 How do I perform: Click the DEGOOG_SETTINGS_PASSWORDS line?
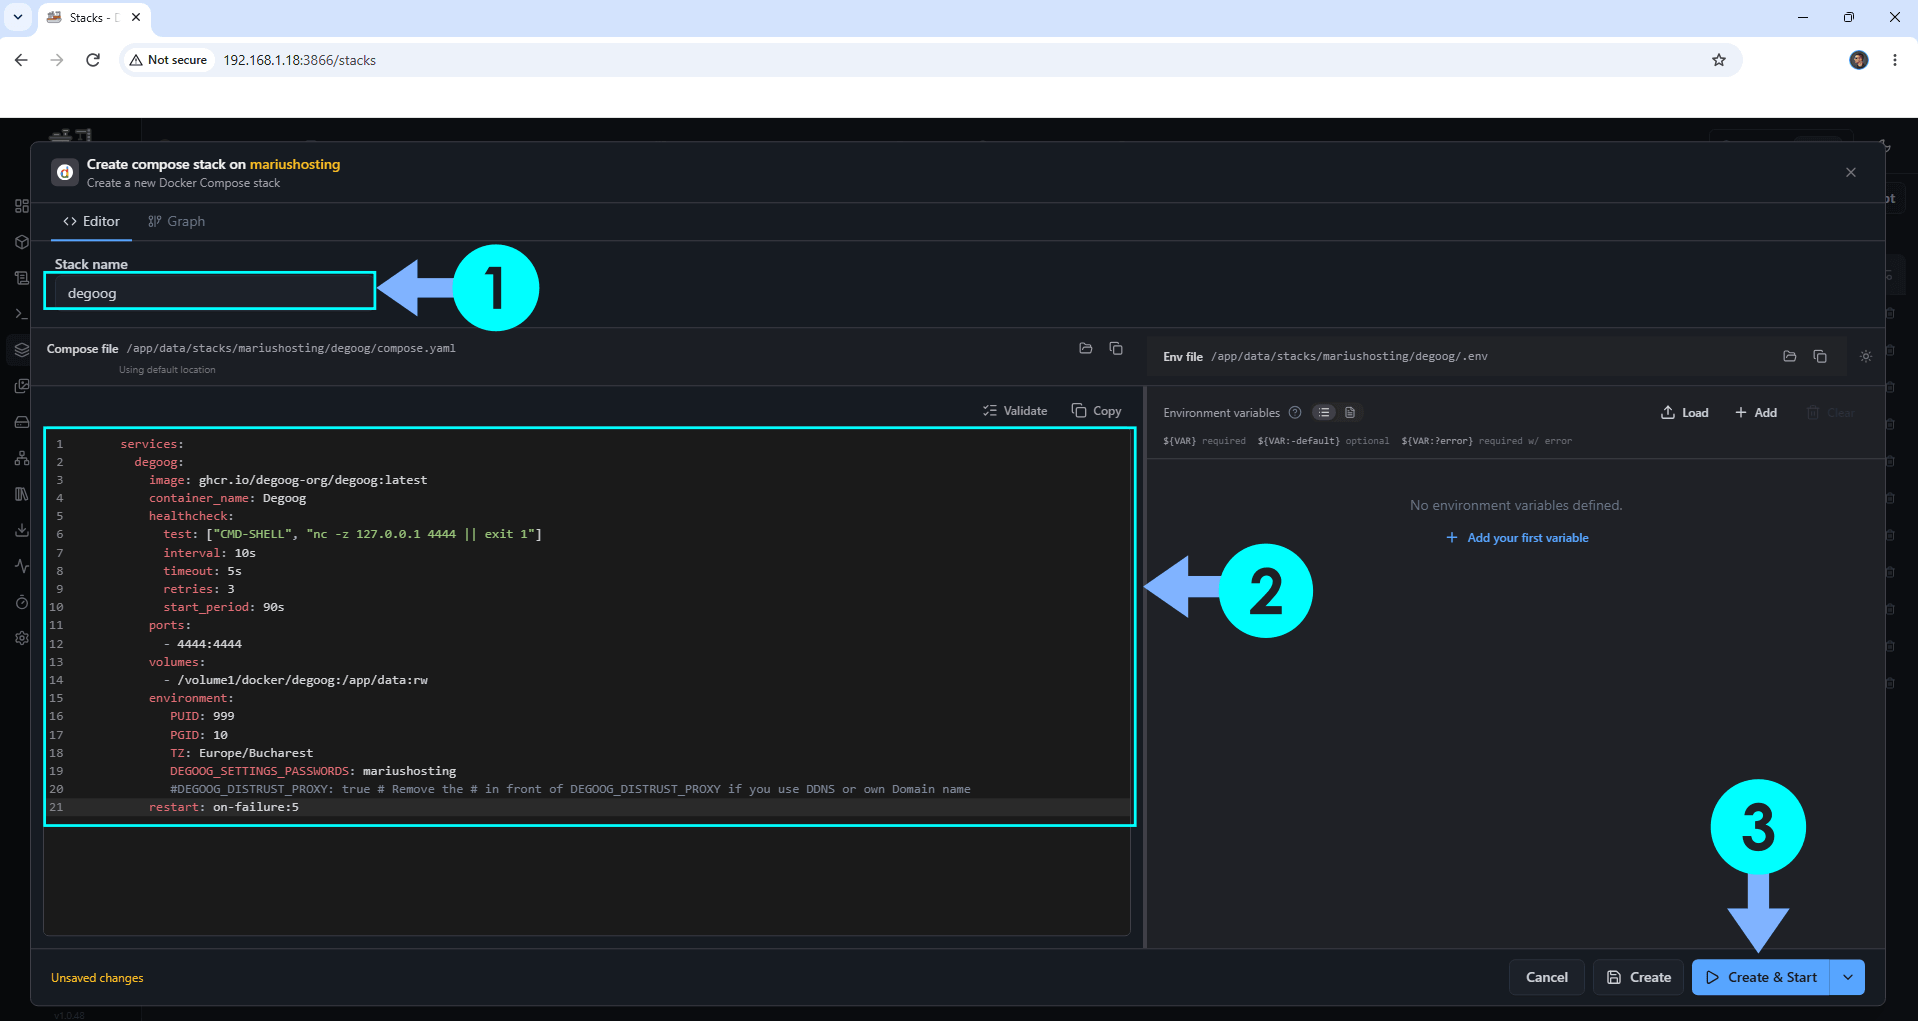(x=313, y=771)
